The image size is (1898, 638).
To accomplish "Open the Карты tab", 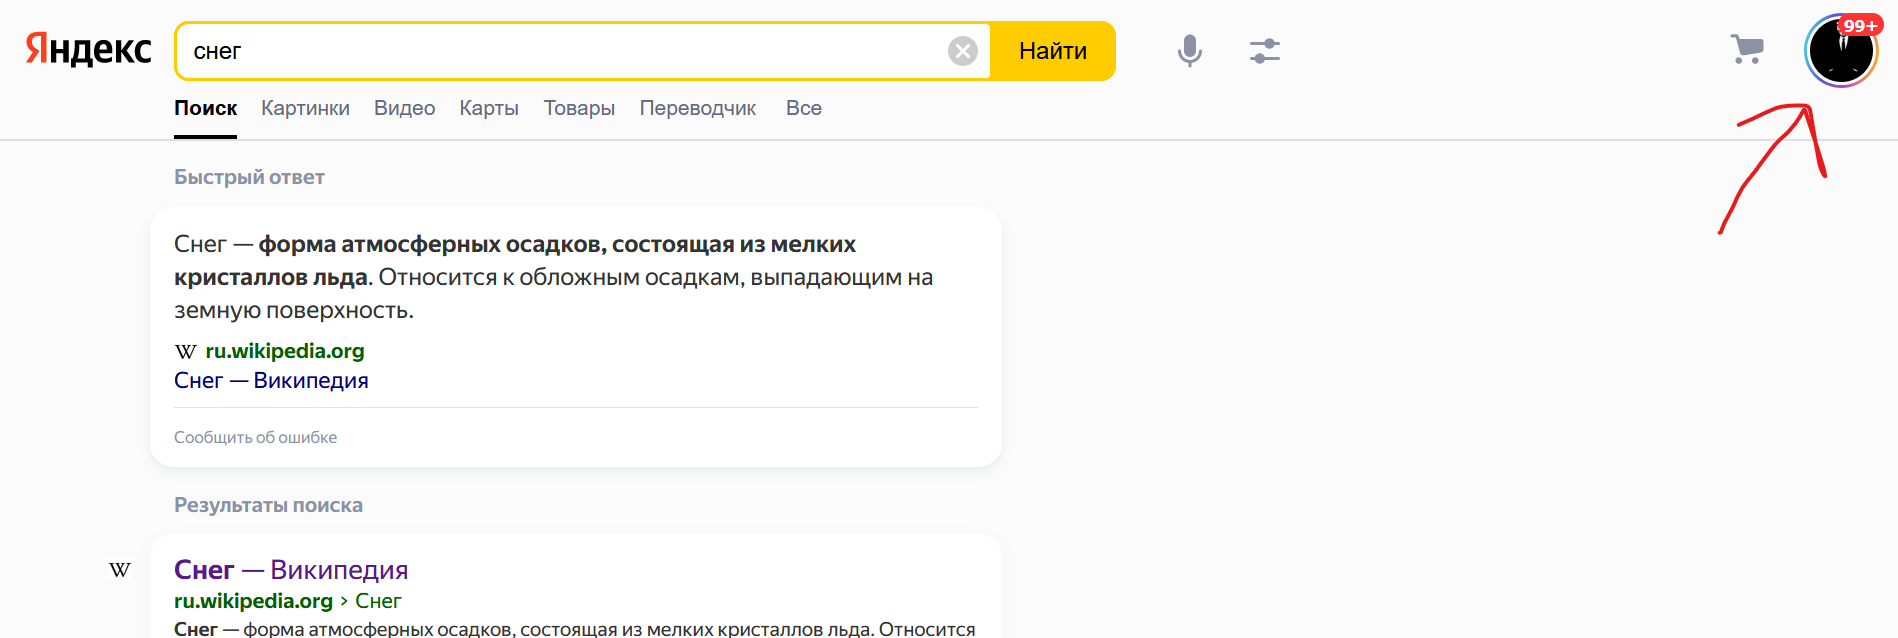I will coord(489,108).
